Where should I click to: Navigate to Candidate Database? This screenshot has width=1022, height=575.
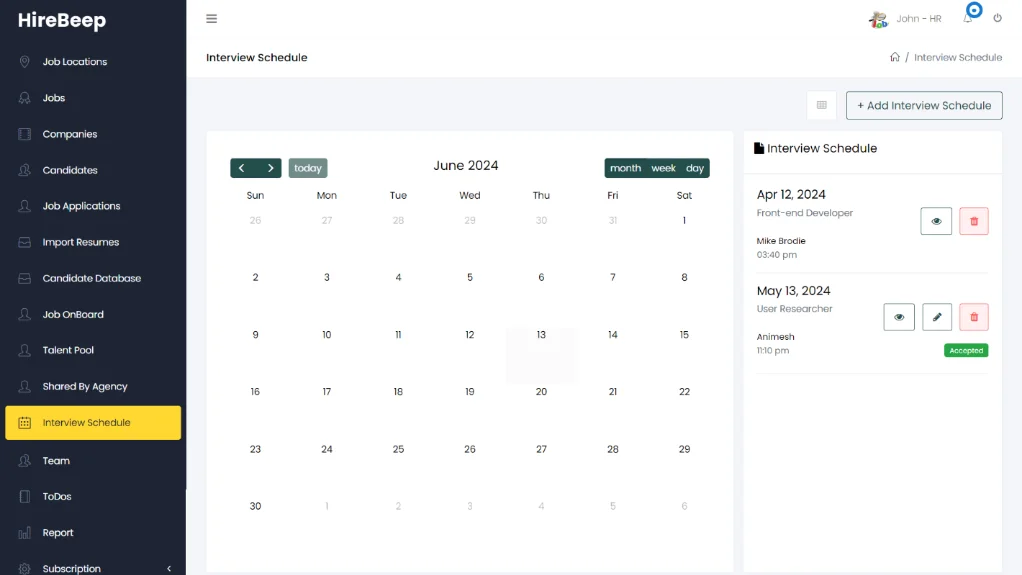pyautogui.click(x=91, y=278)
